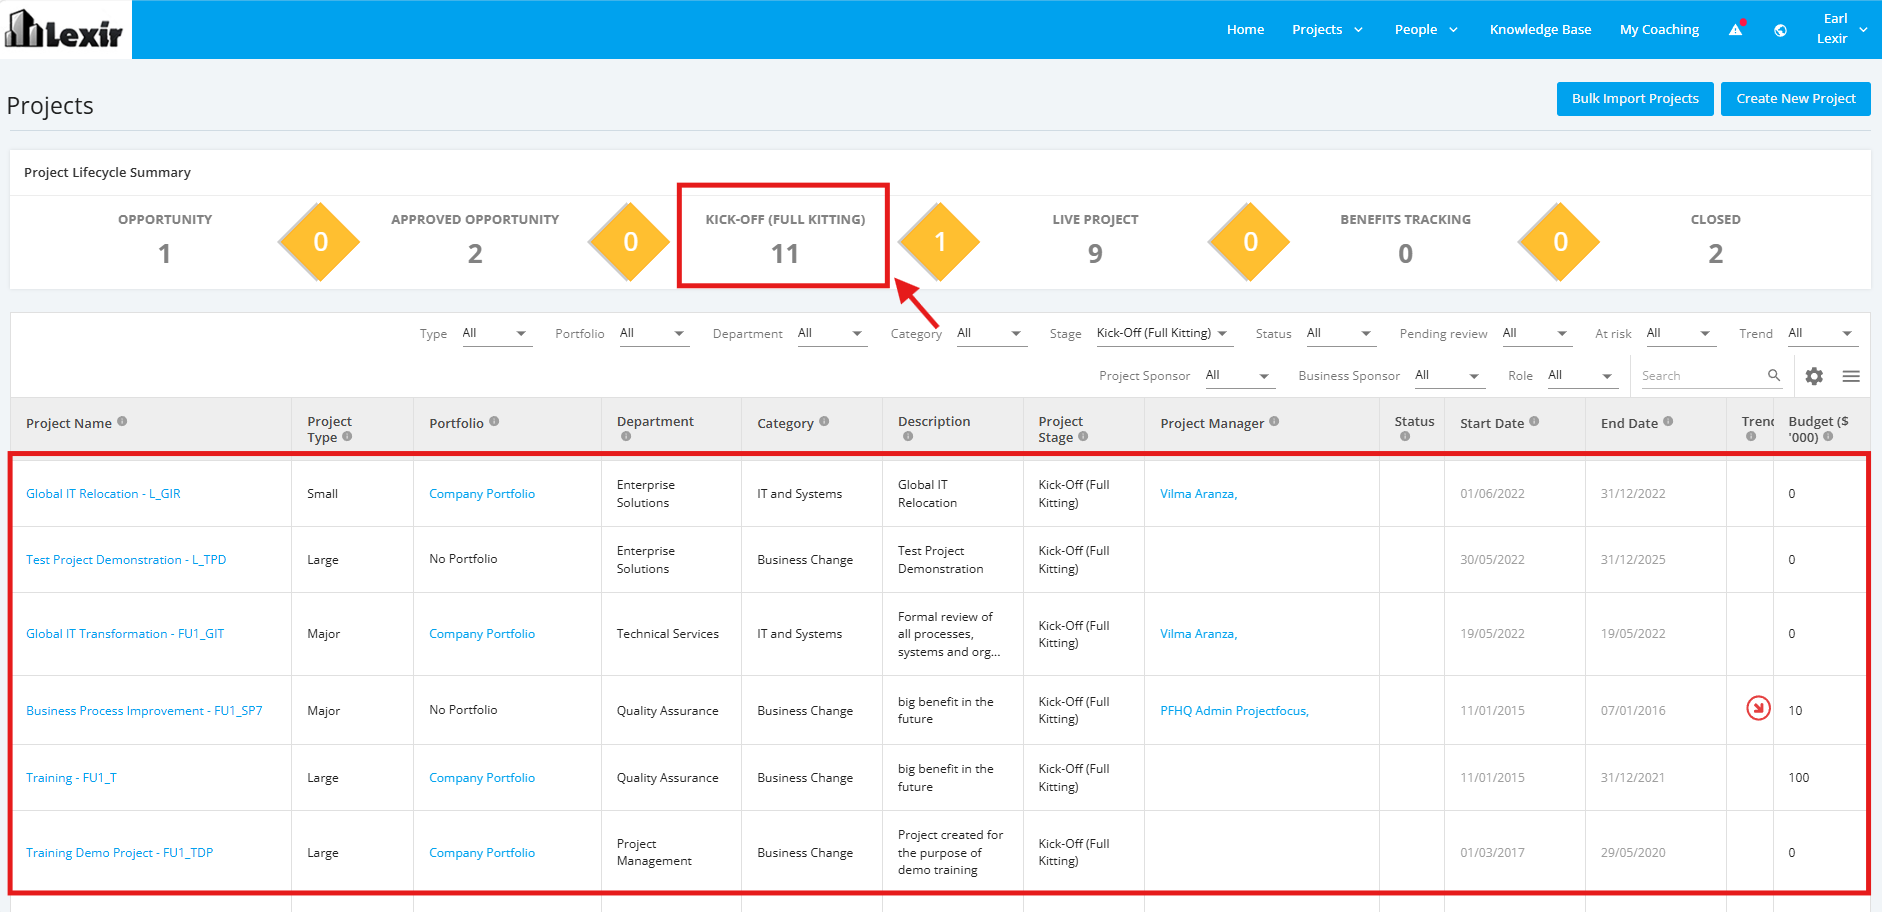Open the table hamburger menu icon
This screenshot has width=1882, height=912.
coord(1851,376)
